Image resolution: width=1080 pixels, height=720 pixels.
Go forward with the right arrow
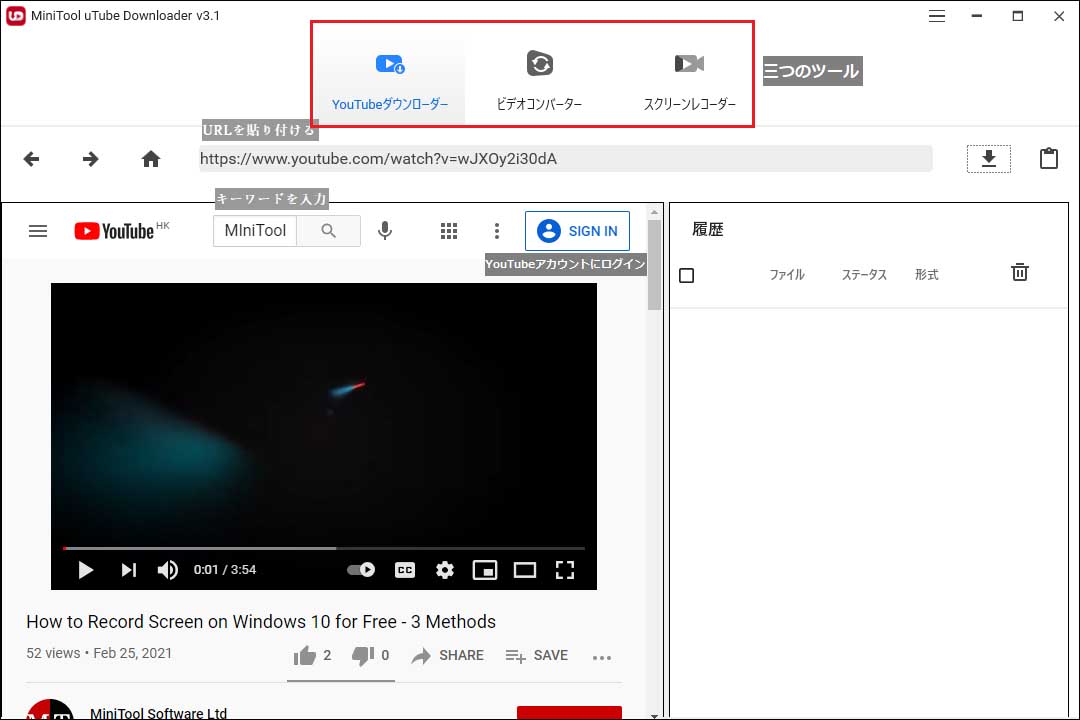click(91, 159)
